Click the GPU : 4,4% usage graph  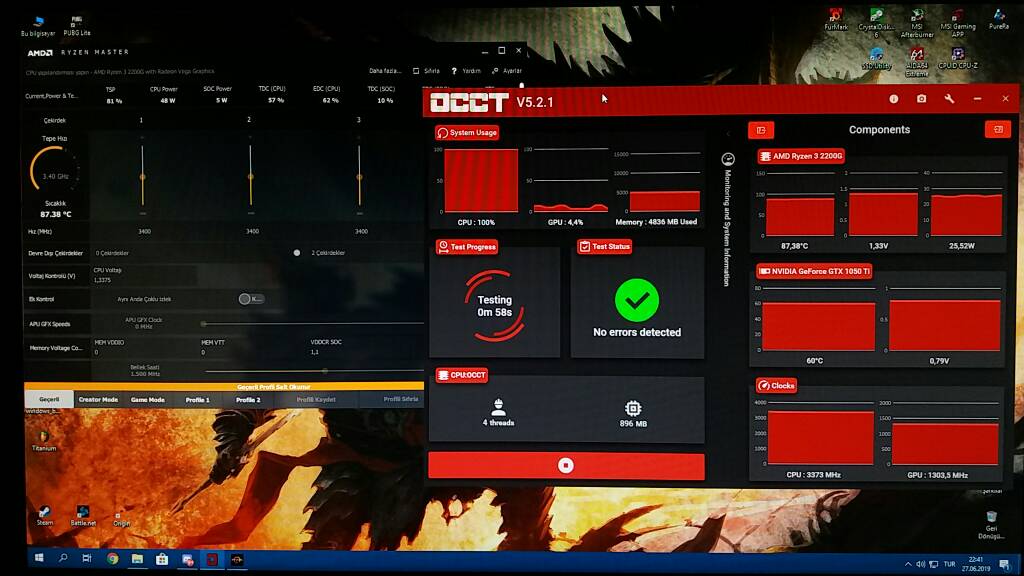pyautogui.click(x=571, y=181)
